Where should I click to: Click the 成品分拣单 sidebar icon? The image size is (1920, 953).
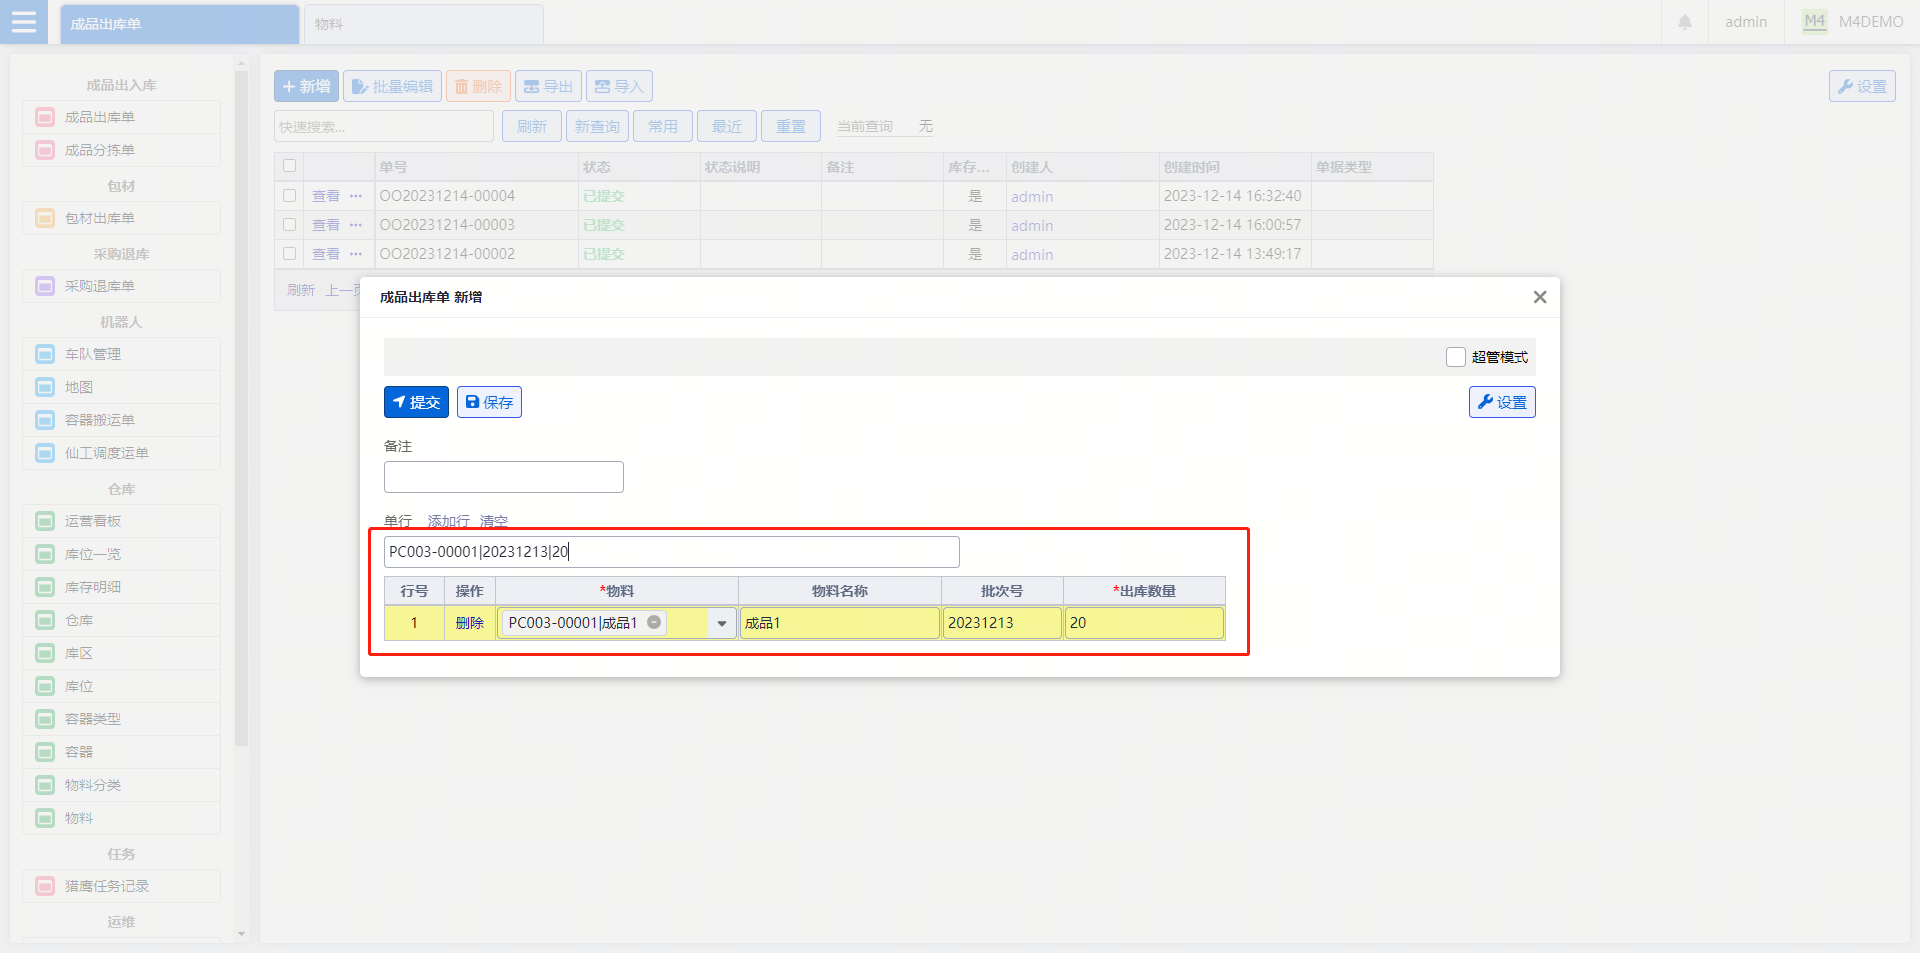[45, 150]
